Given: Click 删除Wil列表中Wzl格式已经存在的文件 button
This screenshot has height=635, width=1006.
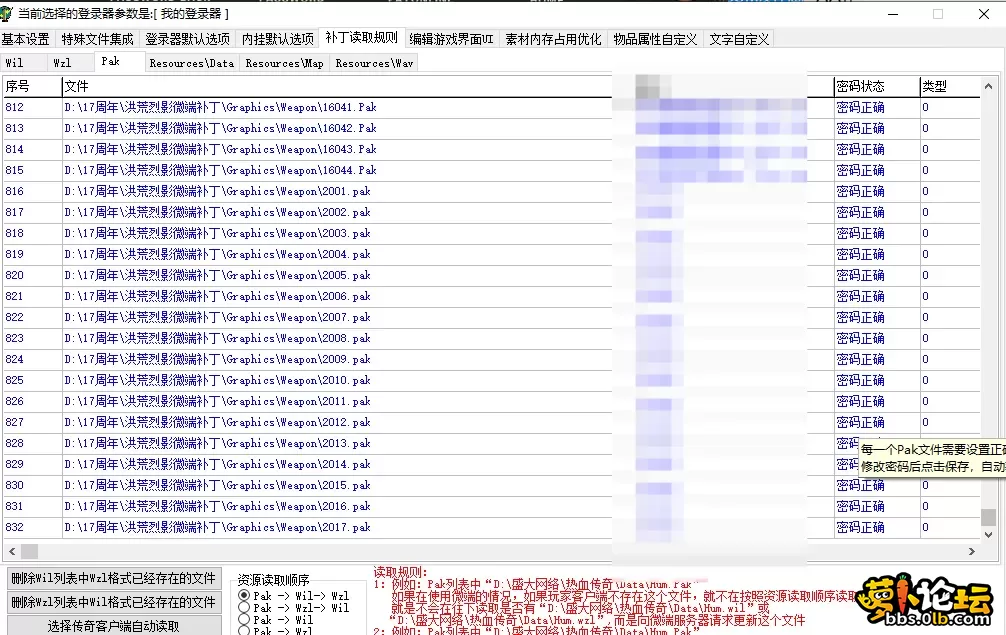Looking at the screenshot, I should [114, 579].
